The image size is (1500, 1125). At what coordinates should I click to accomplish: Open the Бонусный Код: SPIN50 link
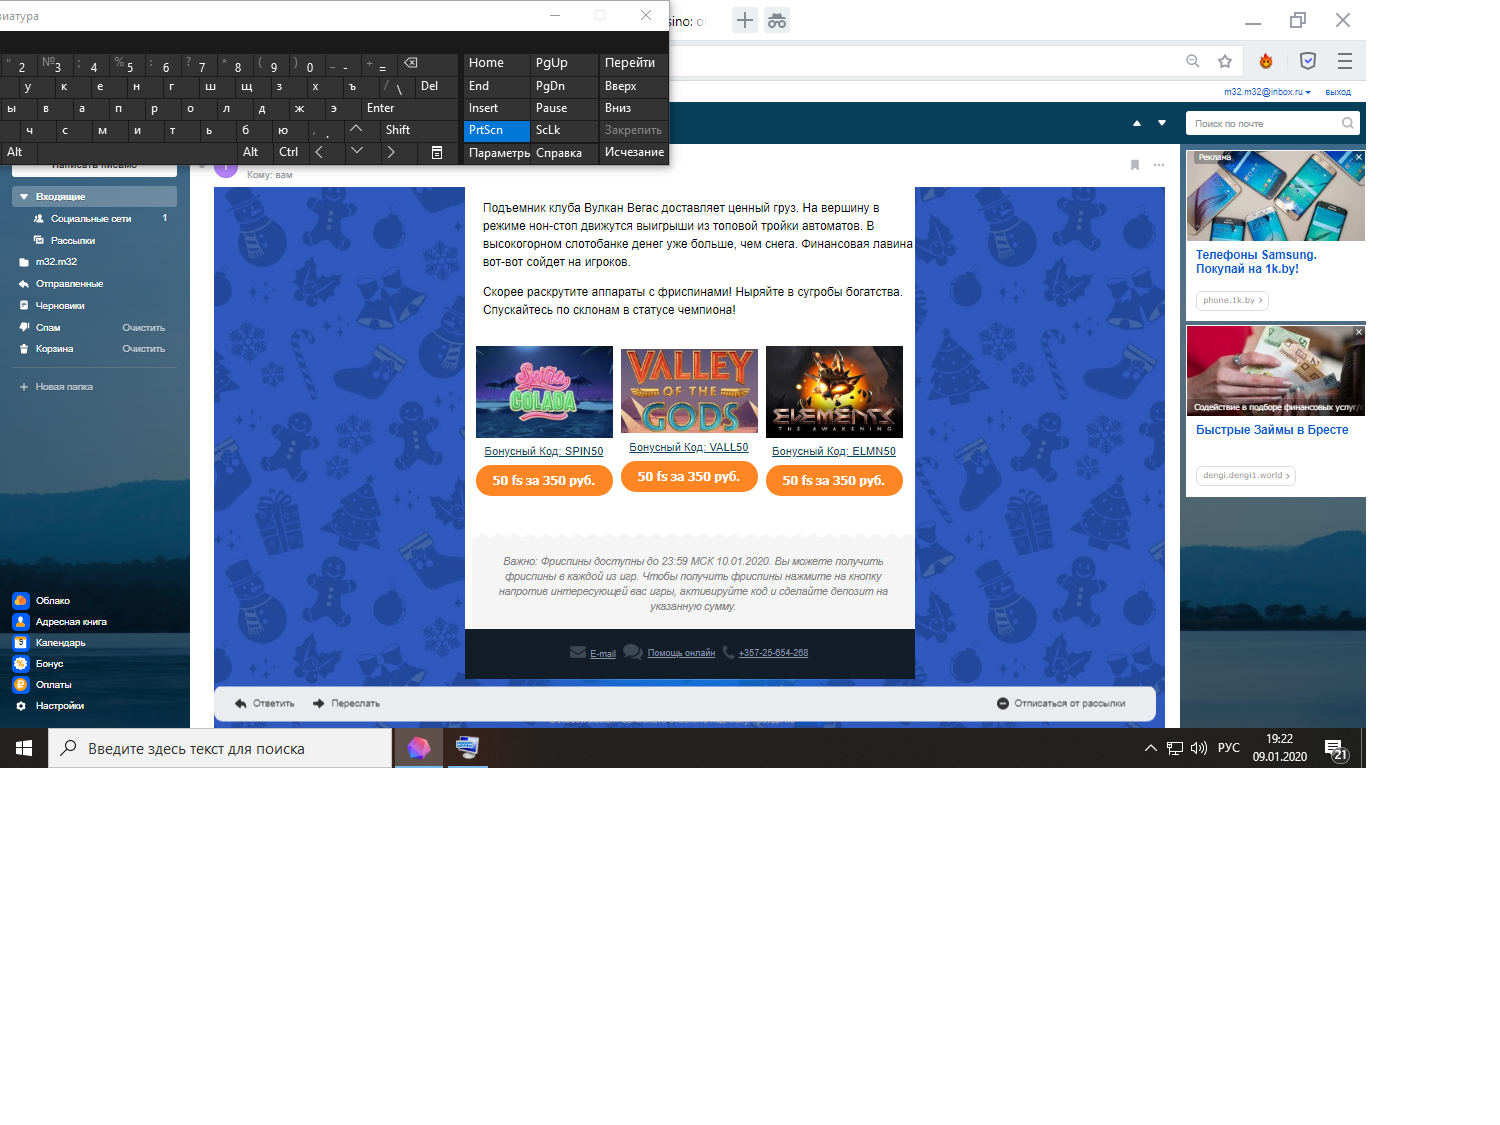(544, 451)
